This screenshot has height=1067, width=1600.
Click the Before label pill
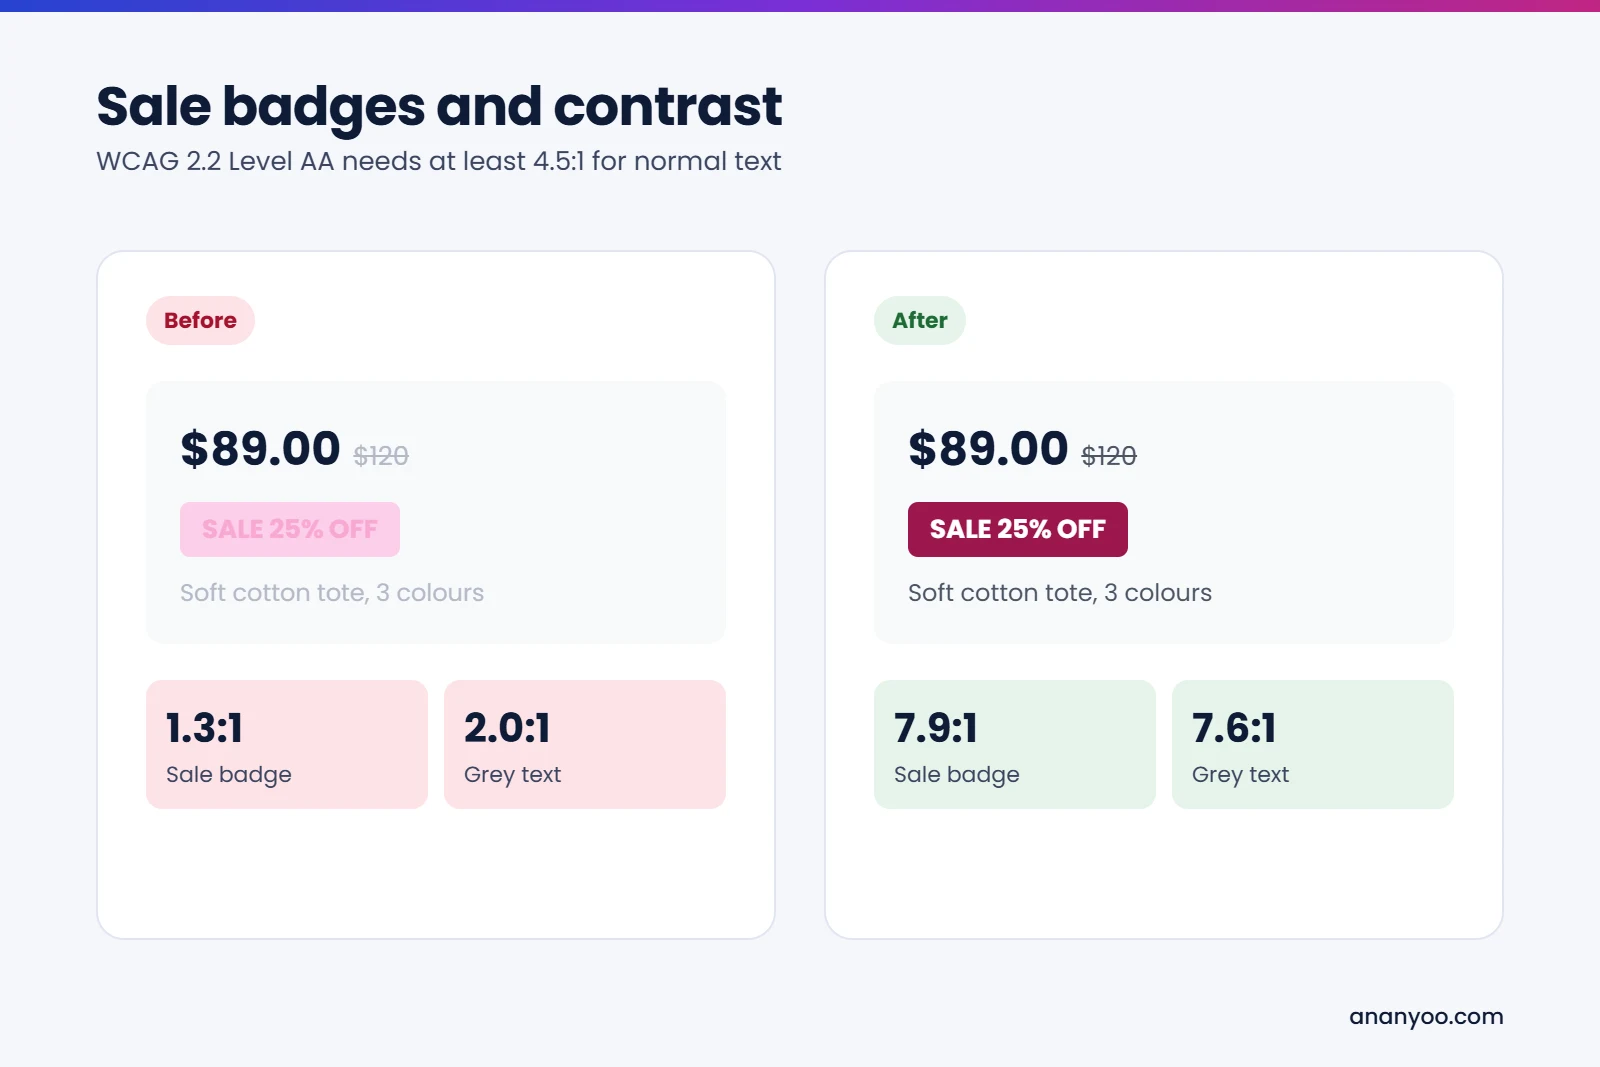point(200,320)
